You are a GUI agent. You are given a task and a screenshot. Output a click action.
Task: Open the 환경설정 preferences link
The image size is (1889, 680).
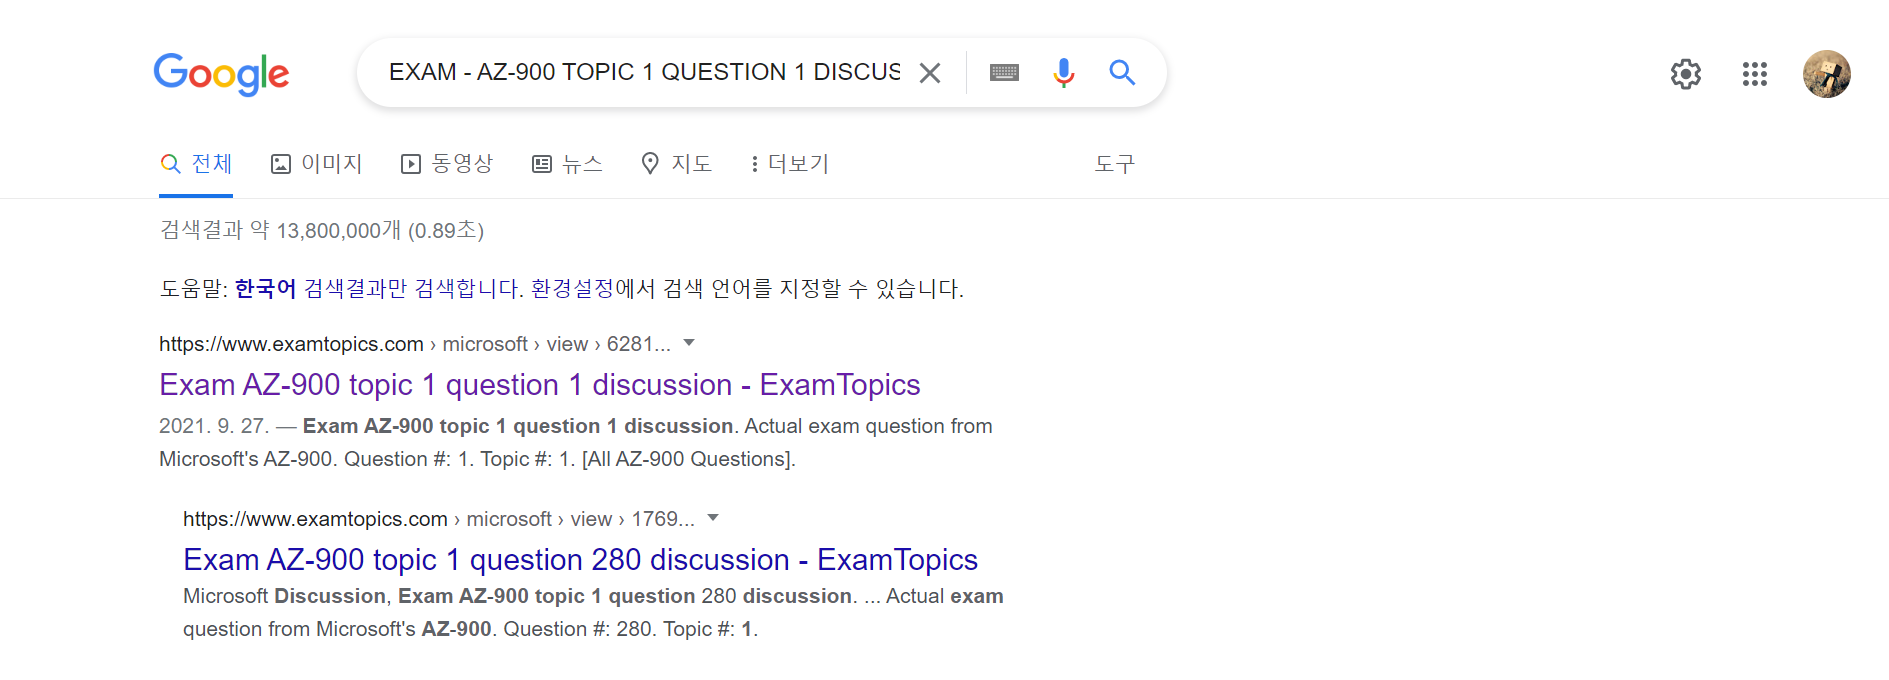pyautogui.click(x=572, y=289)
